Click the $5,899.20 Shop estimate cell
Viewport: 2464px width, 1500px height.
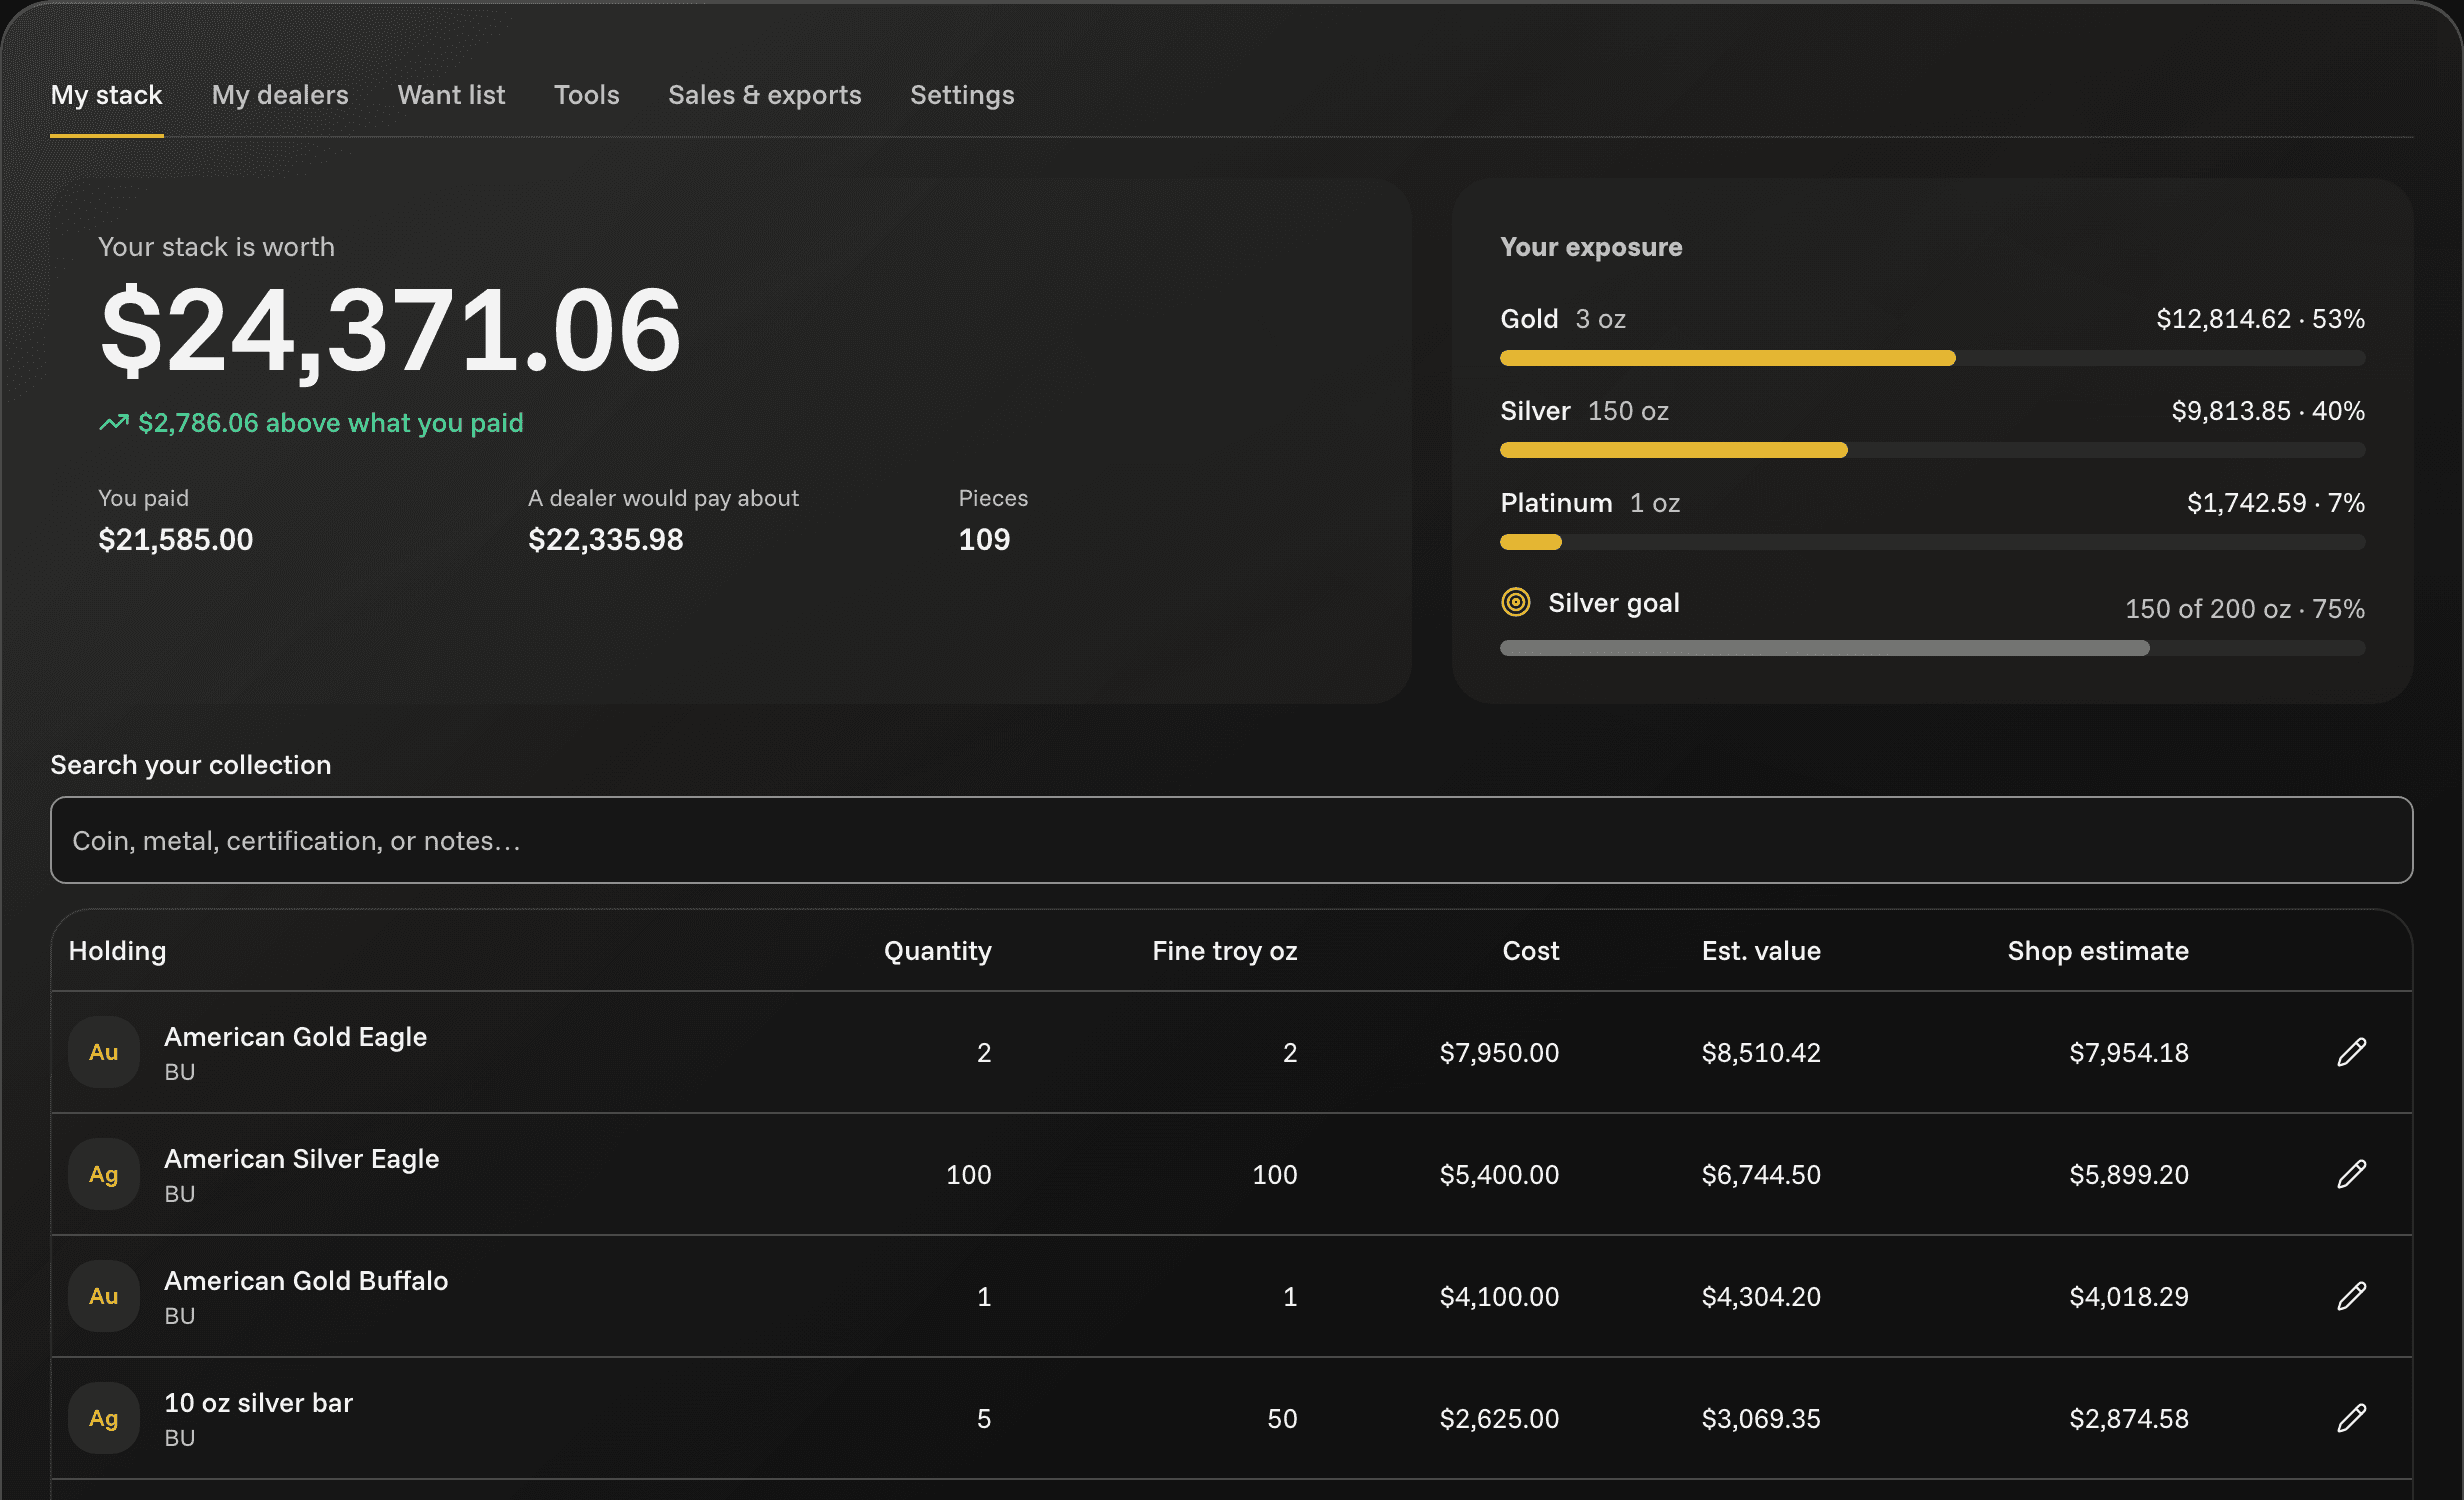coord(2129,1174)
